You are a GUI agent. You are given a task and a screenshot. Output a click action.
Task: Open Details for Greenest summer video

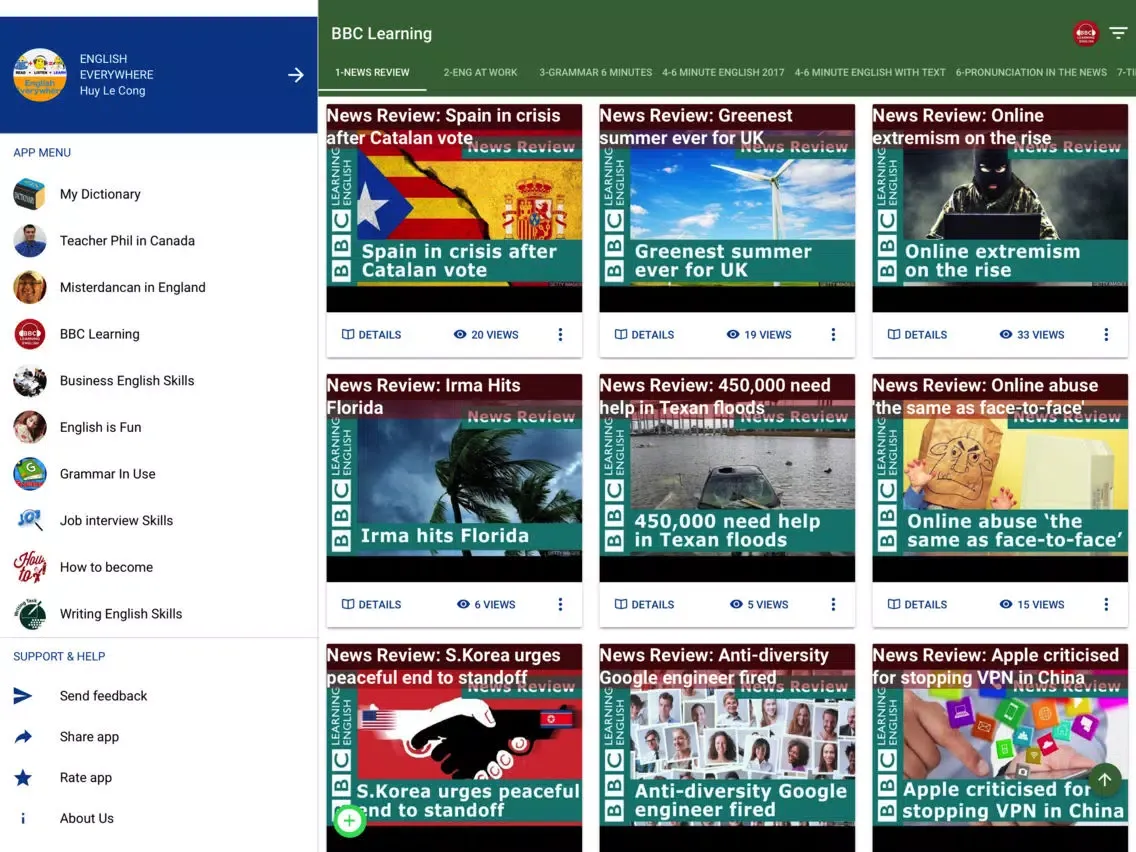pos(644,335)
